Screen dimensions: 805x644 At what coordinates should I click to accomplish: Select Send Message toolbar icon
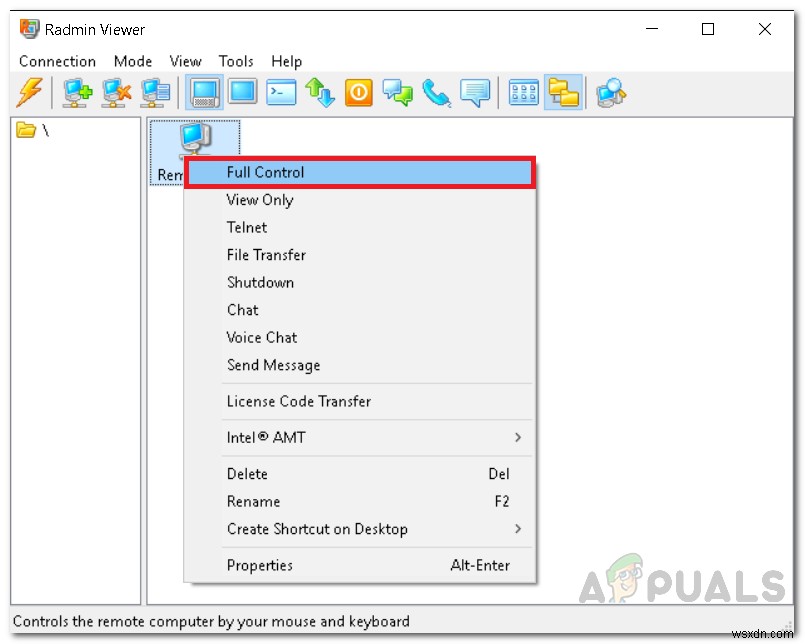coord(475,93)
